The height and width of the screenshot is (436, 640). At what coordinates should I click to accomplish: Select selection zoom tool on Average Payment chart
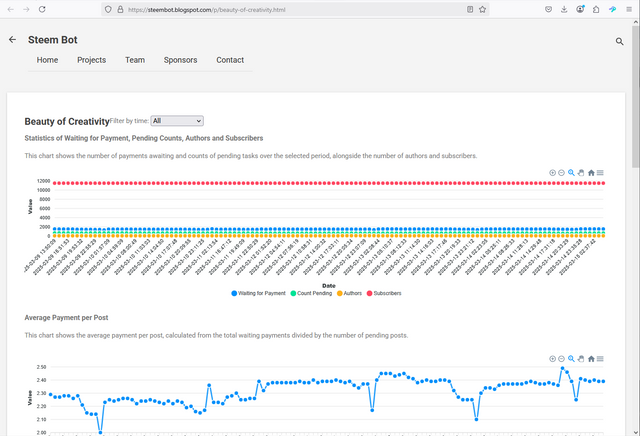click(571, 359)
